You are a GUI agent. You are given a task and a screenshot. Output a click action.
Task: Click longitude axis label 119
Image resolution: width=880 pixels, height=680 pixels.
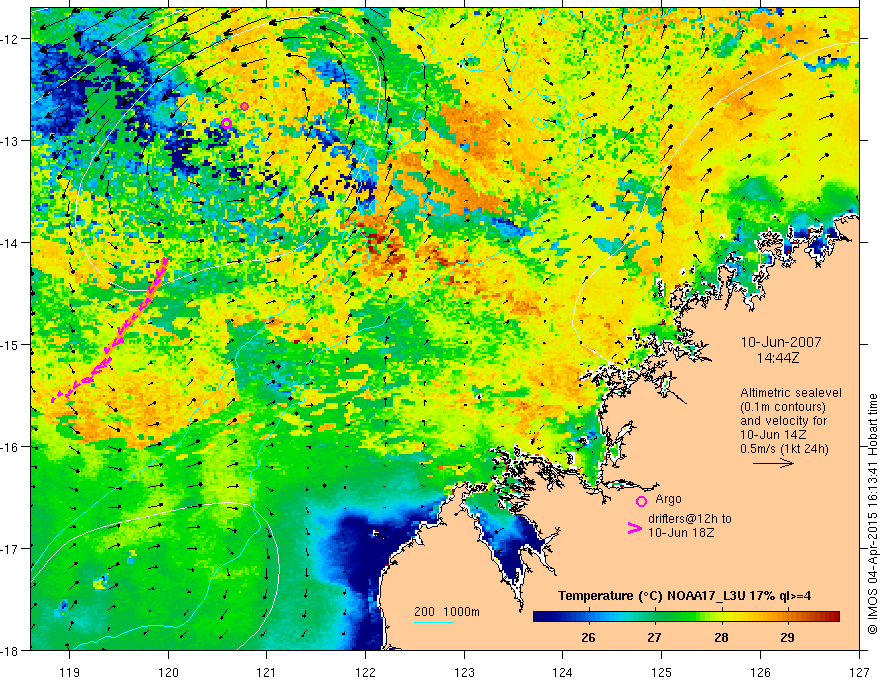70,672
